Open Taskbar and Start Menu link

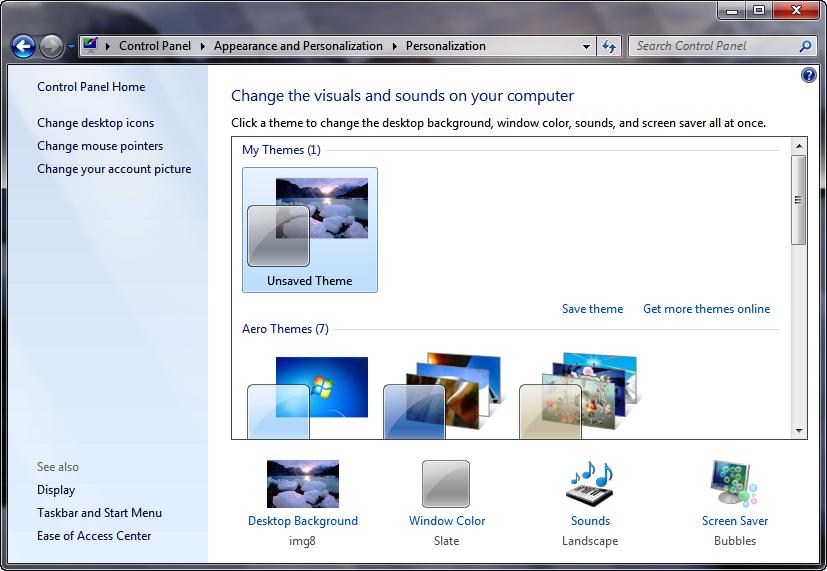tap(99, 512)
